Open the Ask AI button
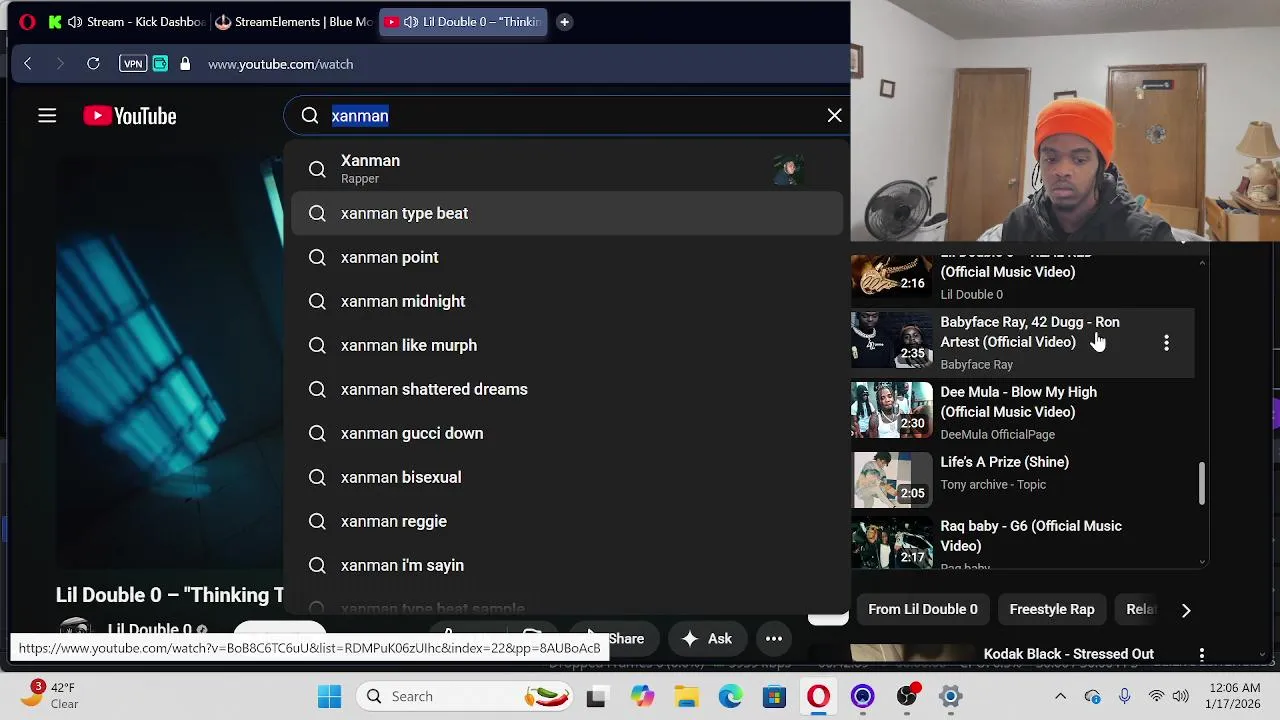The height and width of the screenshot is (720, 1280). [x=707, y=638]
